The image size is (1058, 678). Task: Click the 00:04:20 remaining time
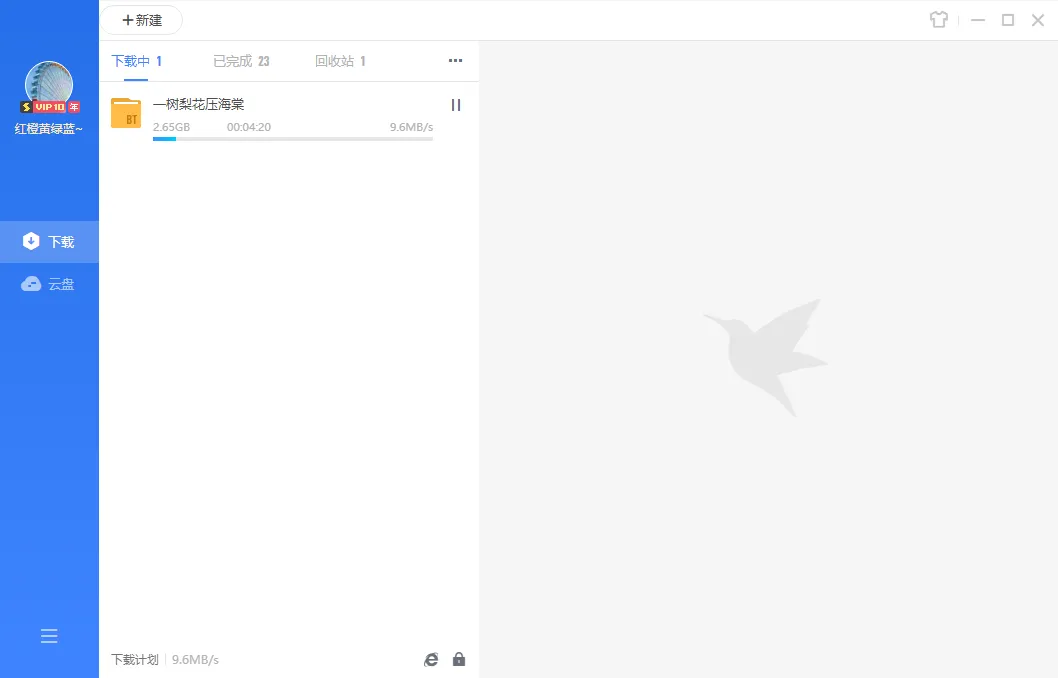click(x=249, y=127)
